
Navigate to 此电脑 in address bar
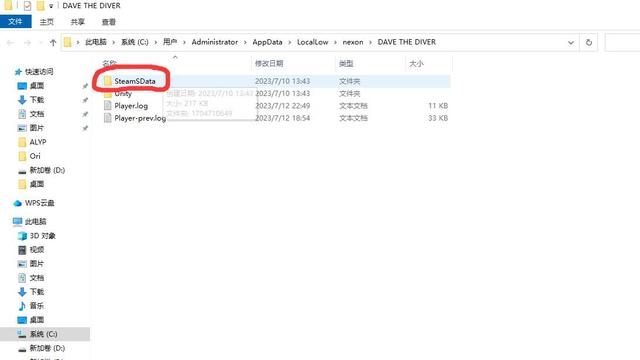[96, 42]
